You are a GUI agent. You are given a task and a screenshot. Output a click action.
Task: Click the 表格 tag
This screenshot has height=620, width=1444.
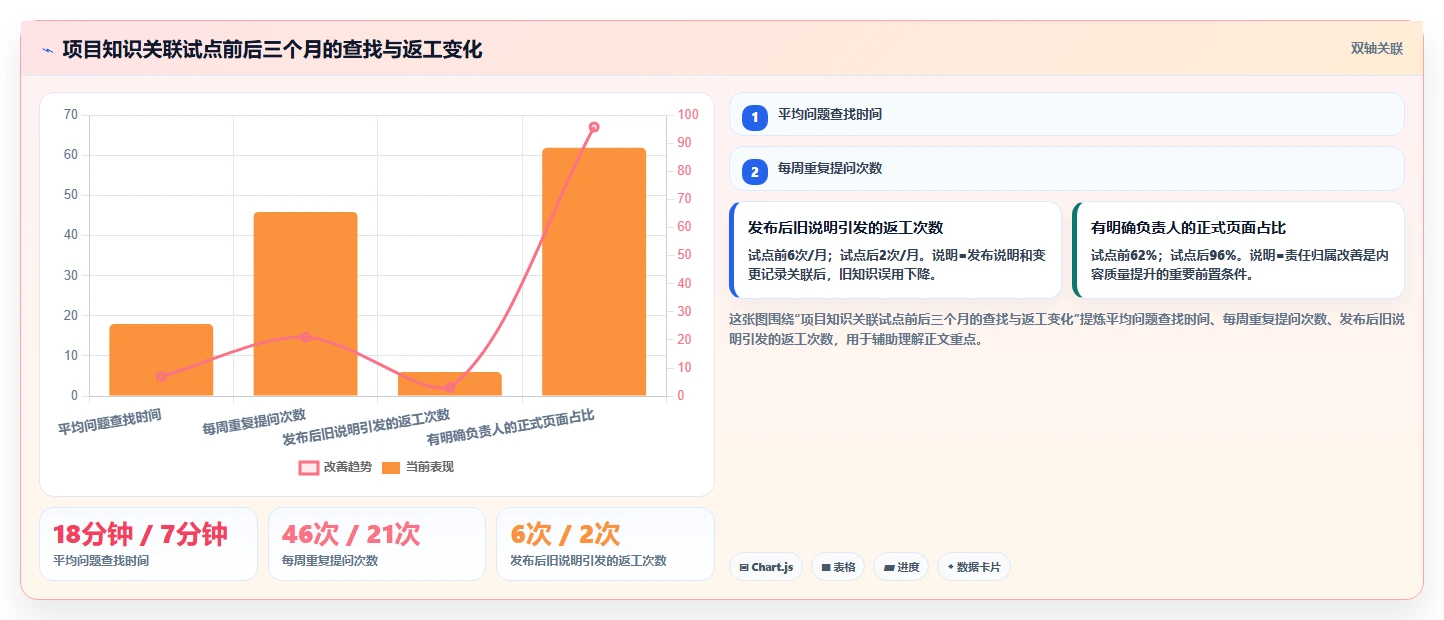coord(838,567)
